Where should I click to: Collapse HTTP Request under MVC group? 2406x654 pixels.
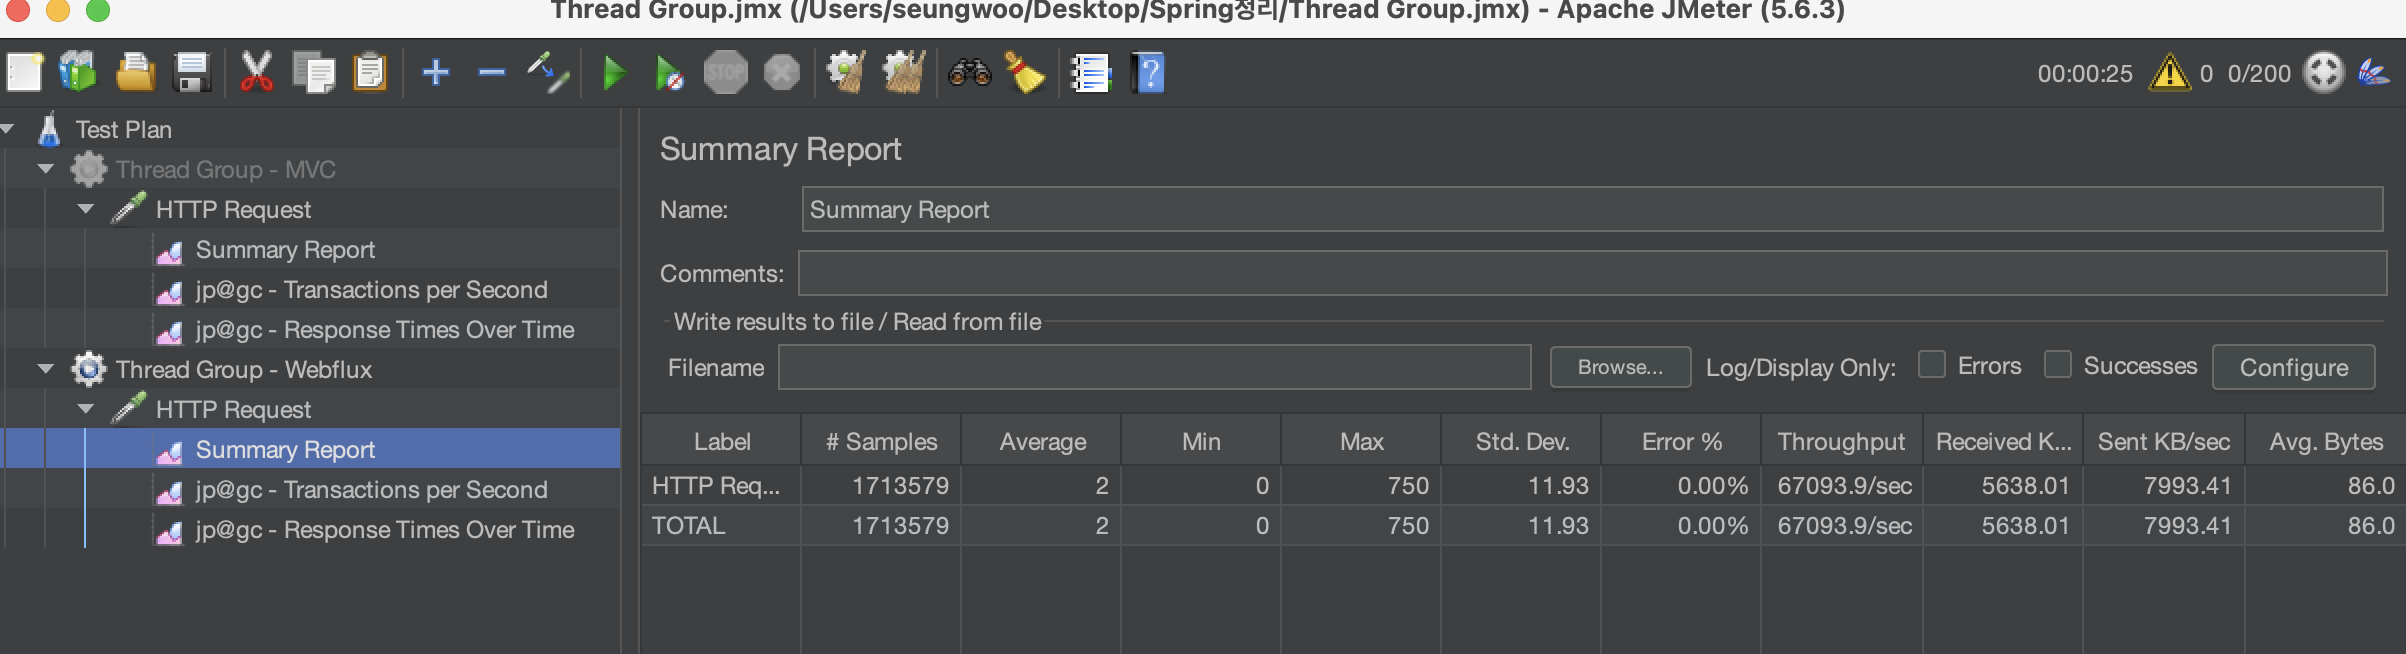tap(85, 208)
